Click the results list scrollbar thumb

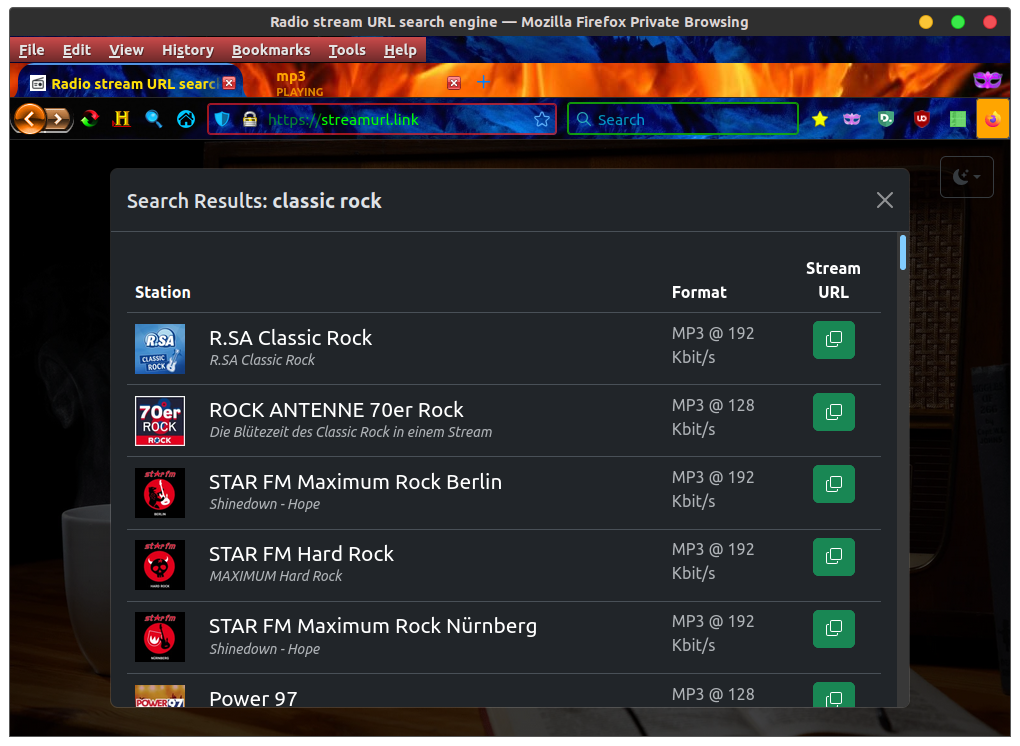point(902,252)
